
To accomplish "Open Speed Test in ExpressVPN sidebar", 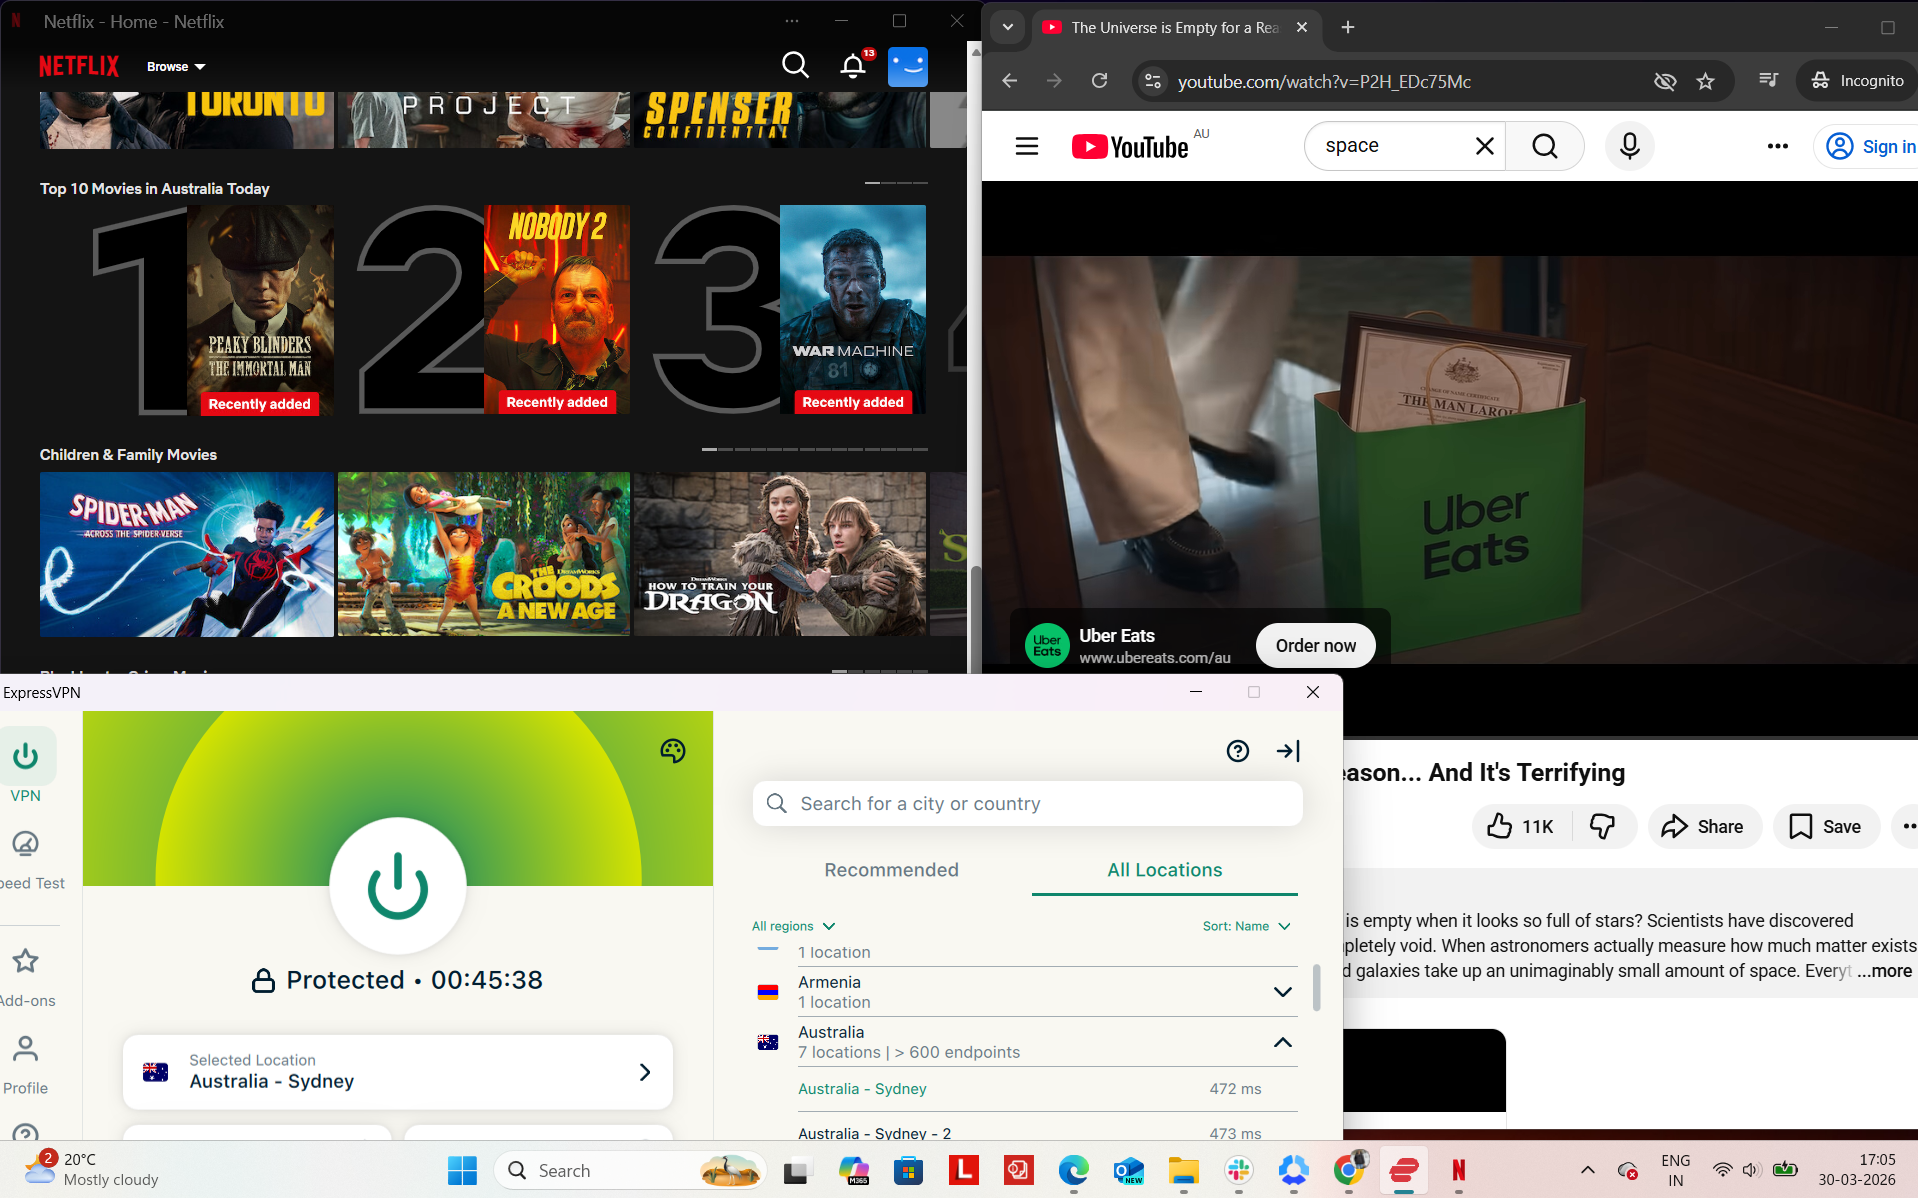I will coord(26,855).
